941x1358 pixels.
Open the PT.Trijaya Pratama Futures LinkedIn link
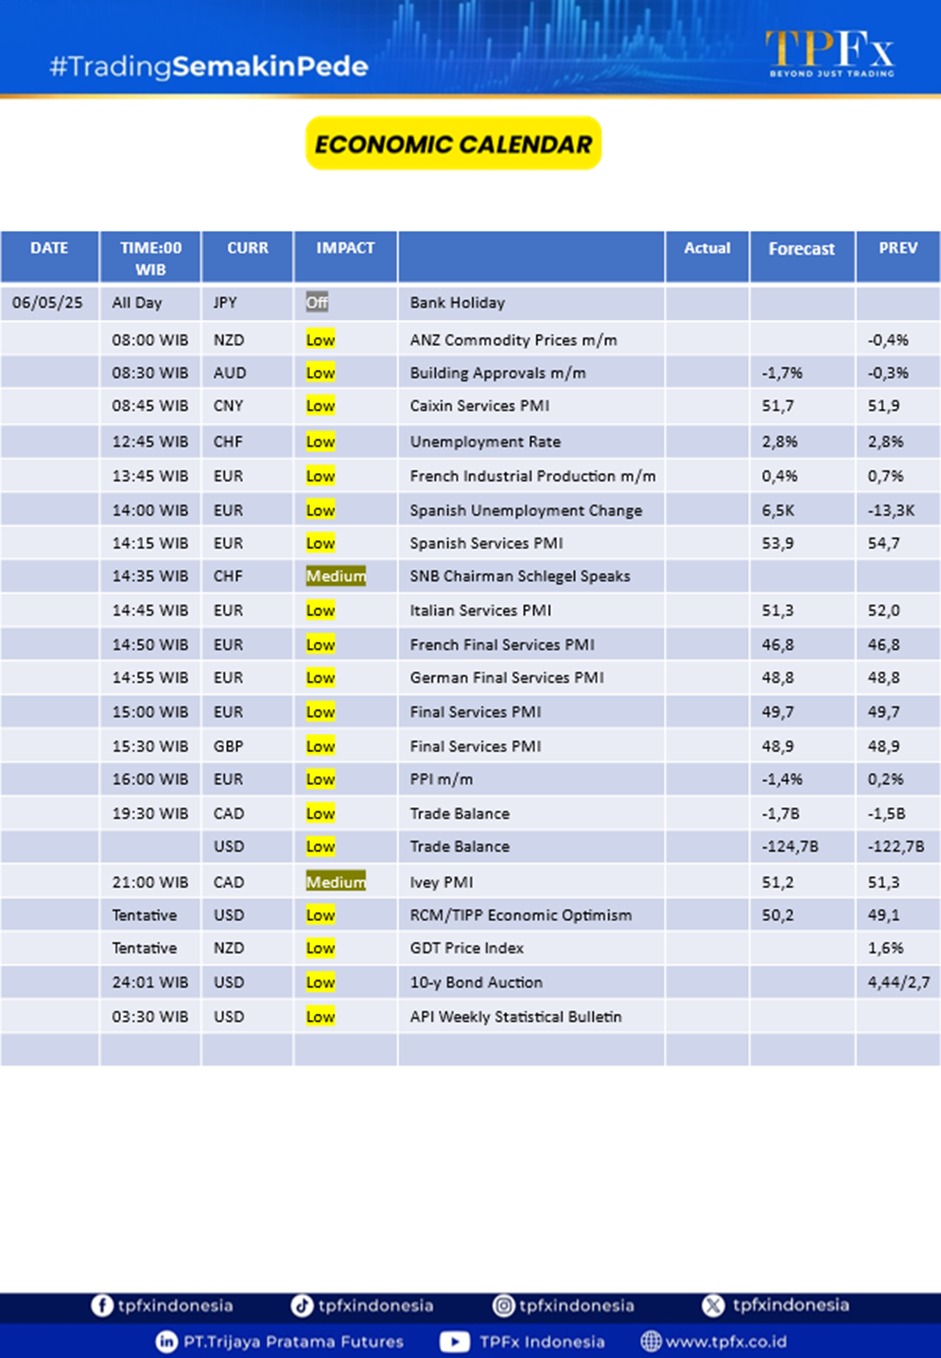click(x=293, y=1341)
